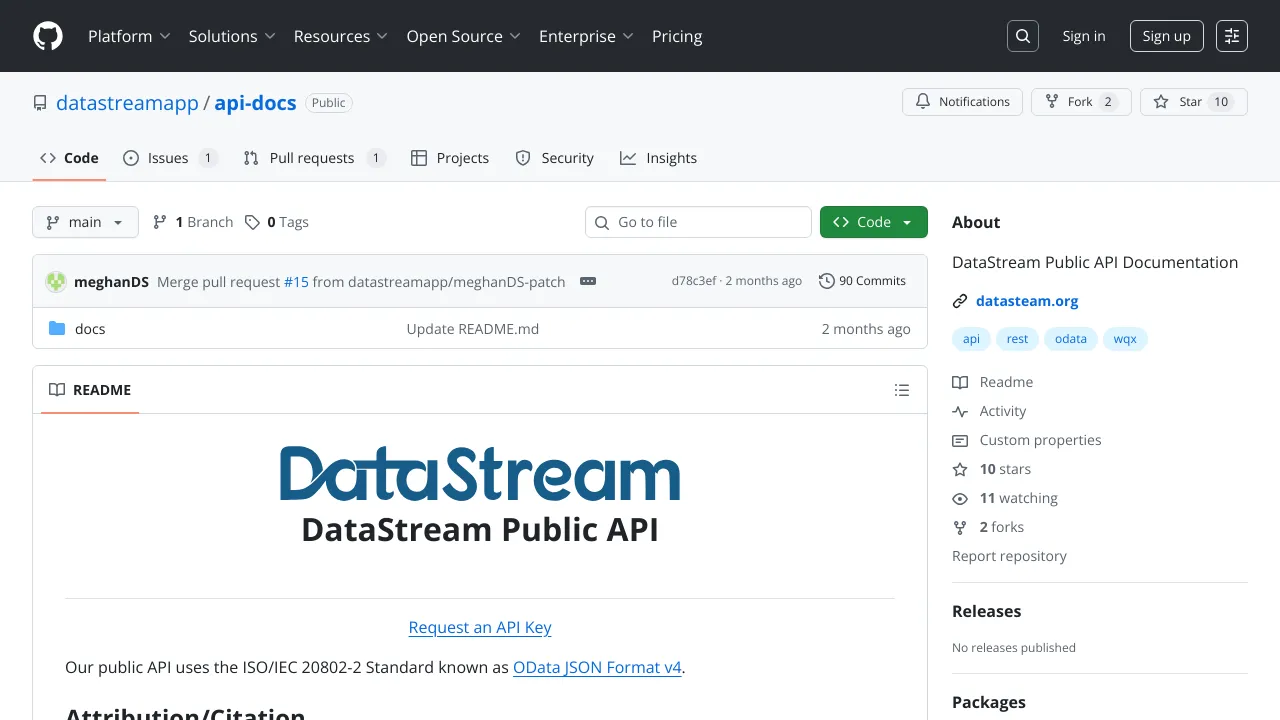Click the Request an API Key link
The image size is (1280, 720).
tap(480, 627)
